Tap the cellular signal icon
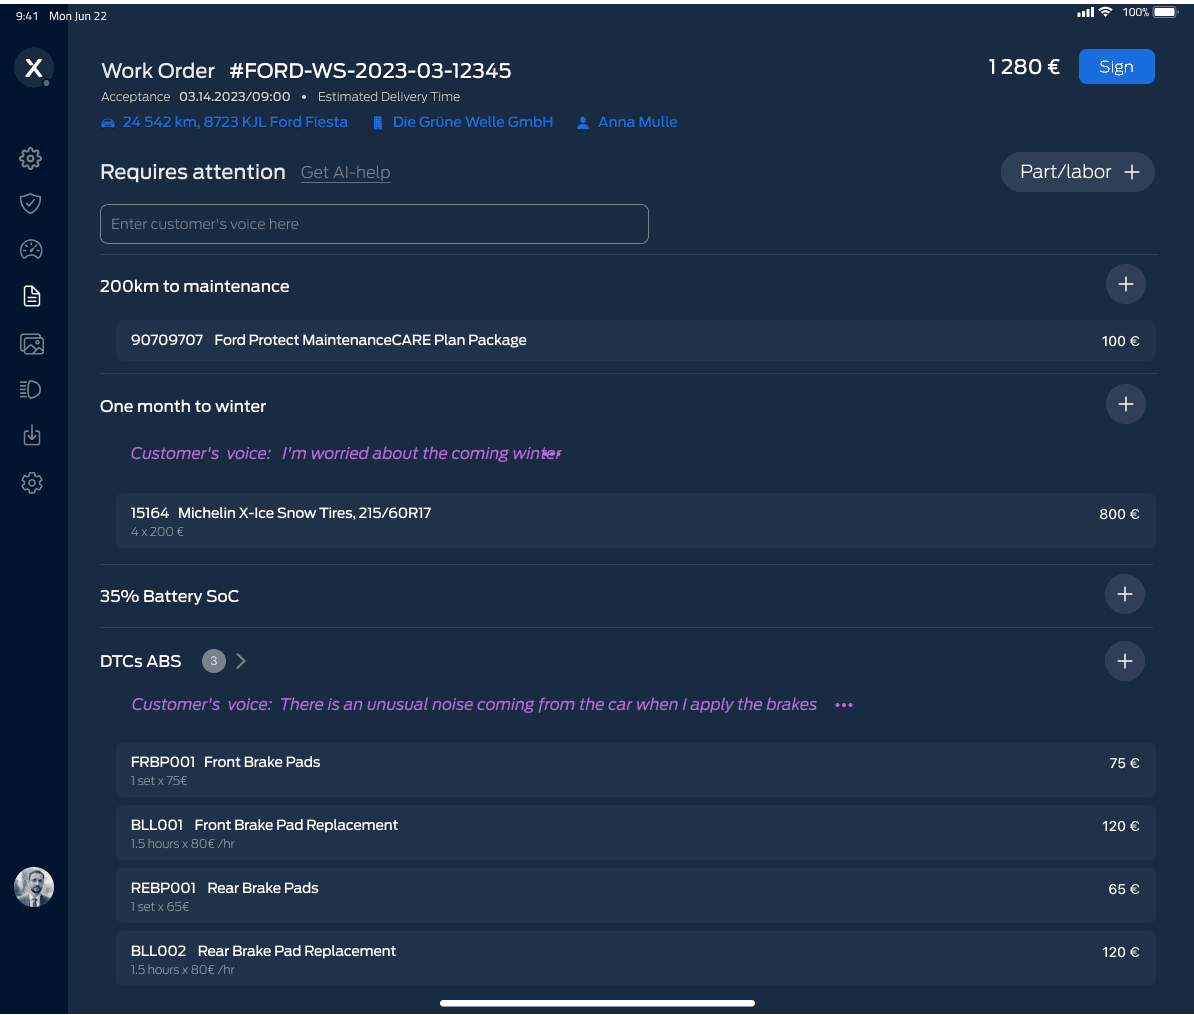 (1085, 12)
